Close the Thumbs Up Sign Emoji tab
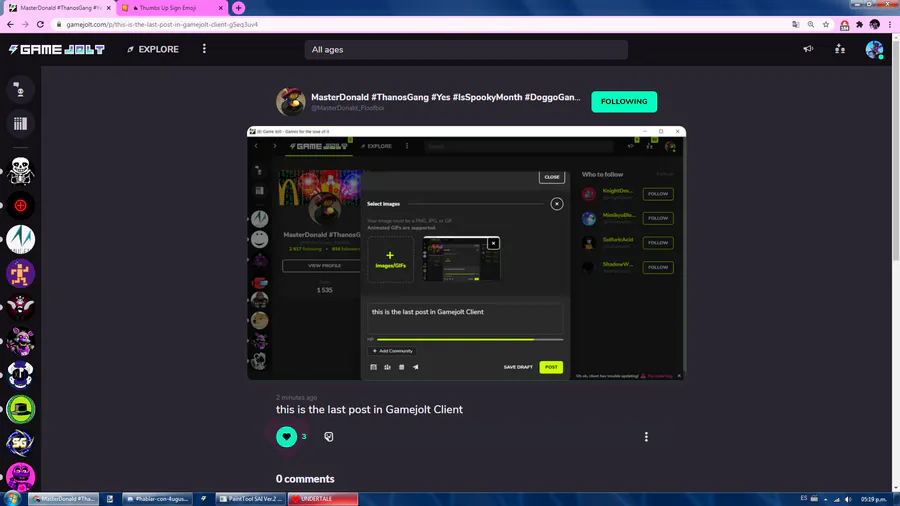This screenshot has height=506, width=900. 220,8
